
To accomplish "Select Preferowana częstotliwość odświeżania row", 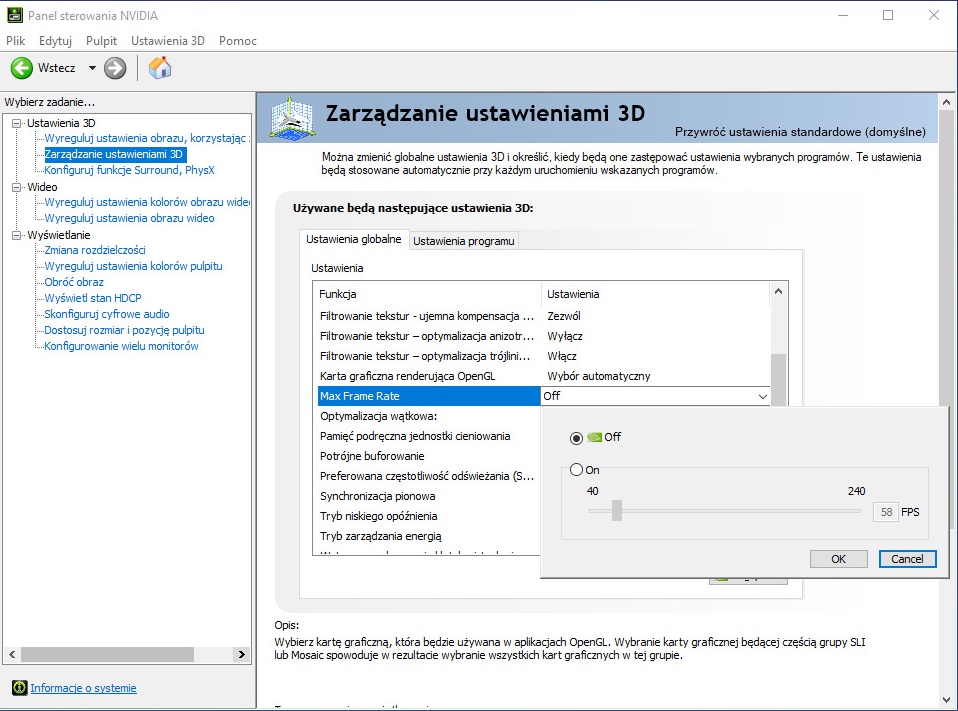I will (429, 476).
